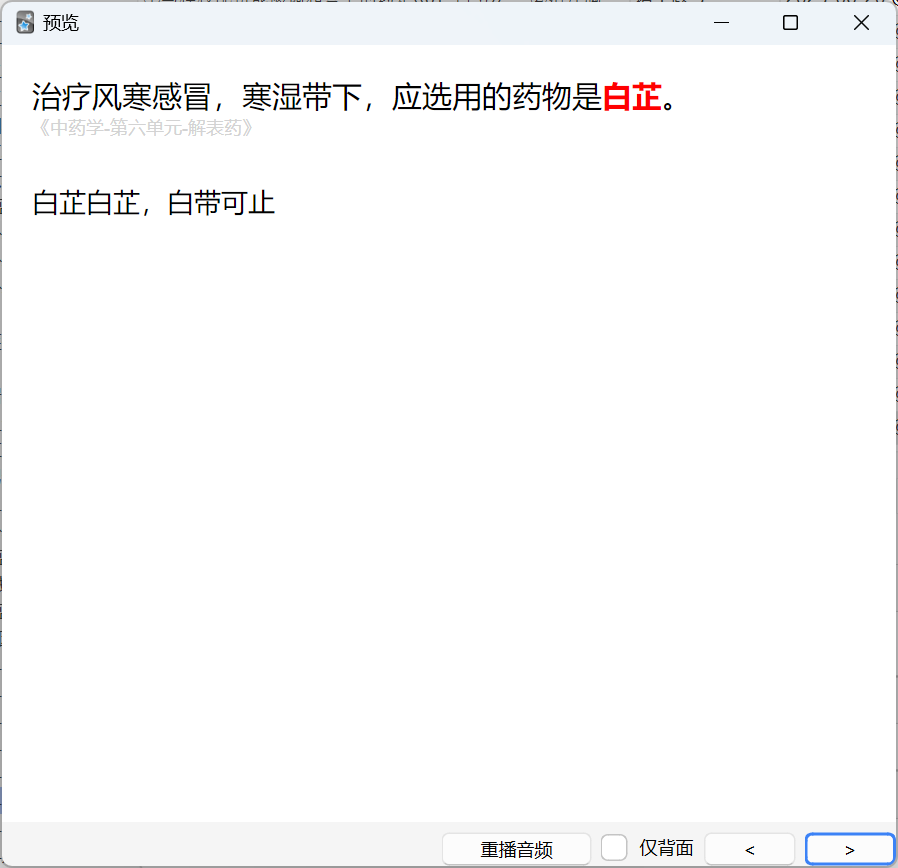The image size is (898, 868).
Task: Minimize the 预览 window
Action: [721, 23]
